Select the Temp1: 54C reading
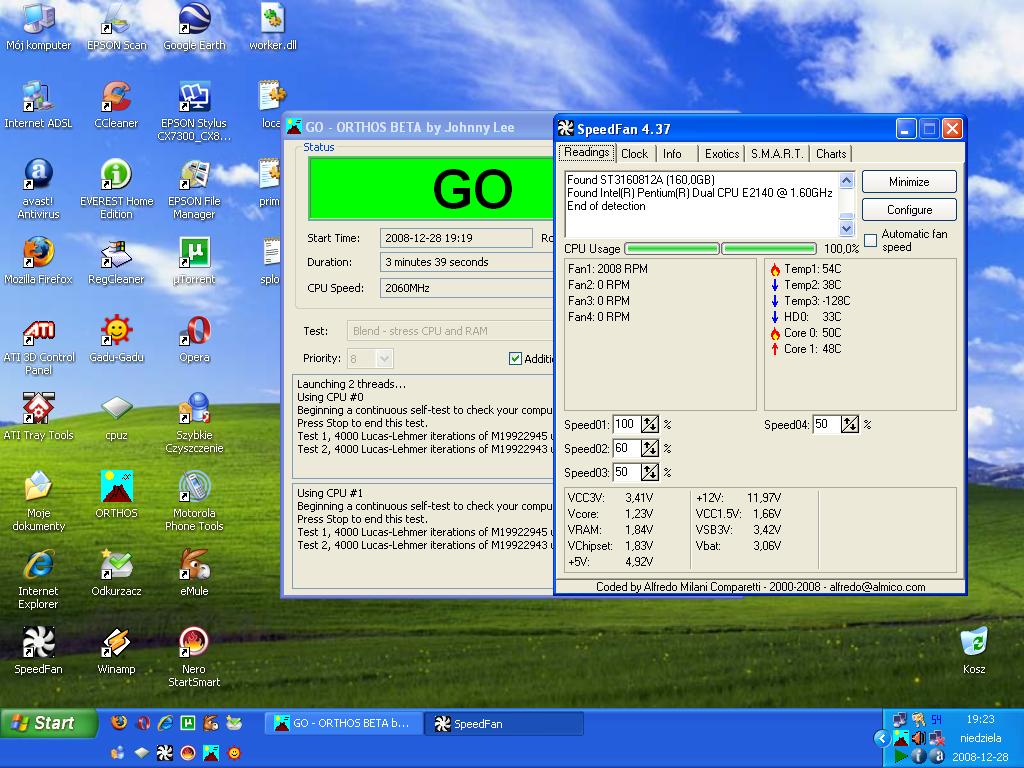 point(806,269)
